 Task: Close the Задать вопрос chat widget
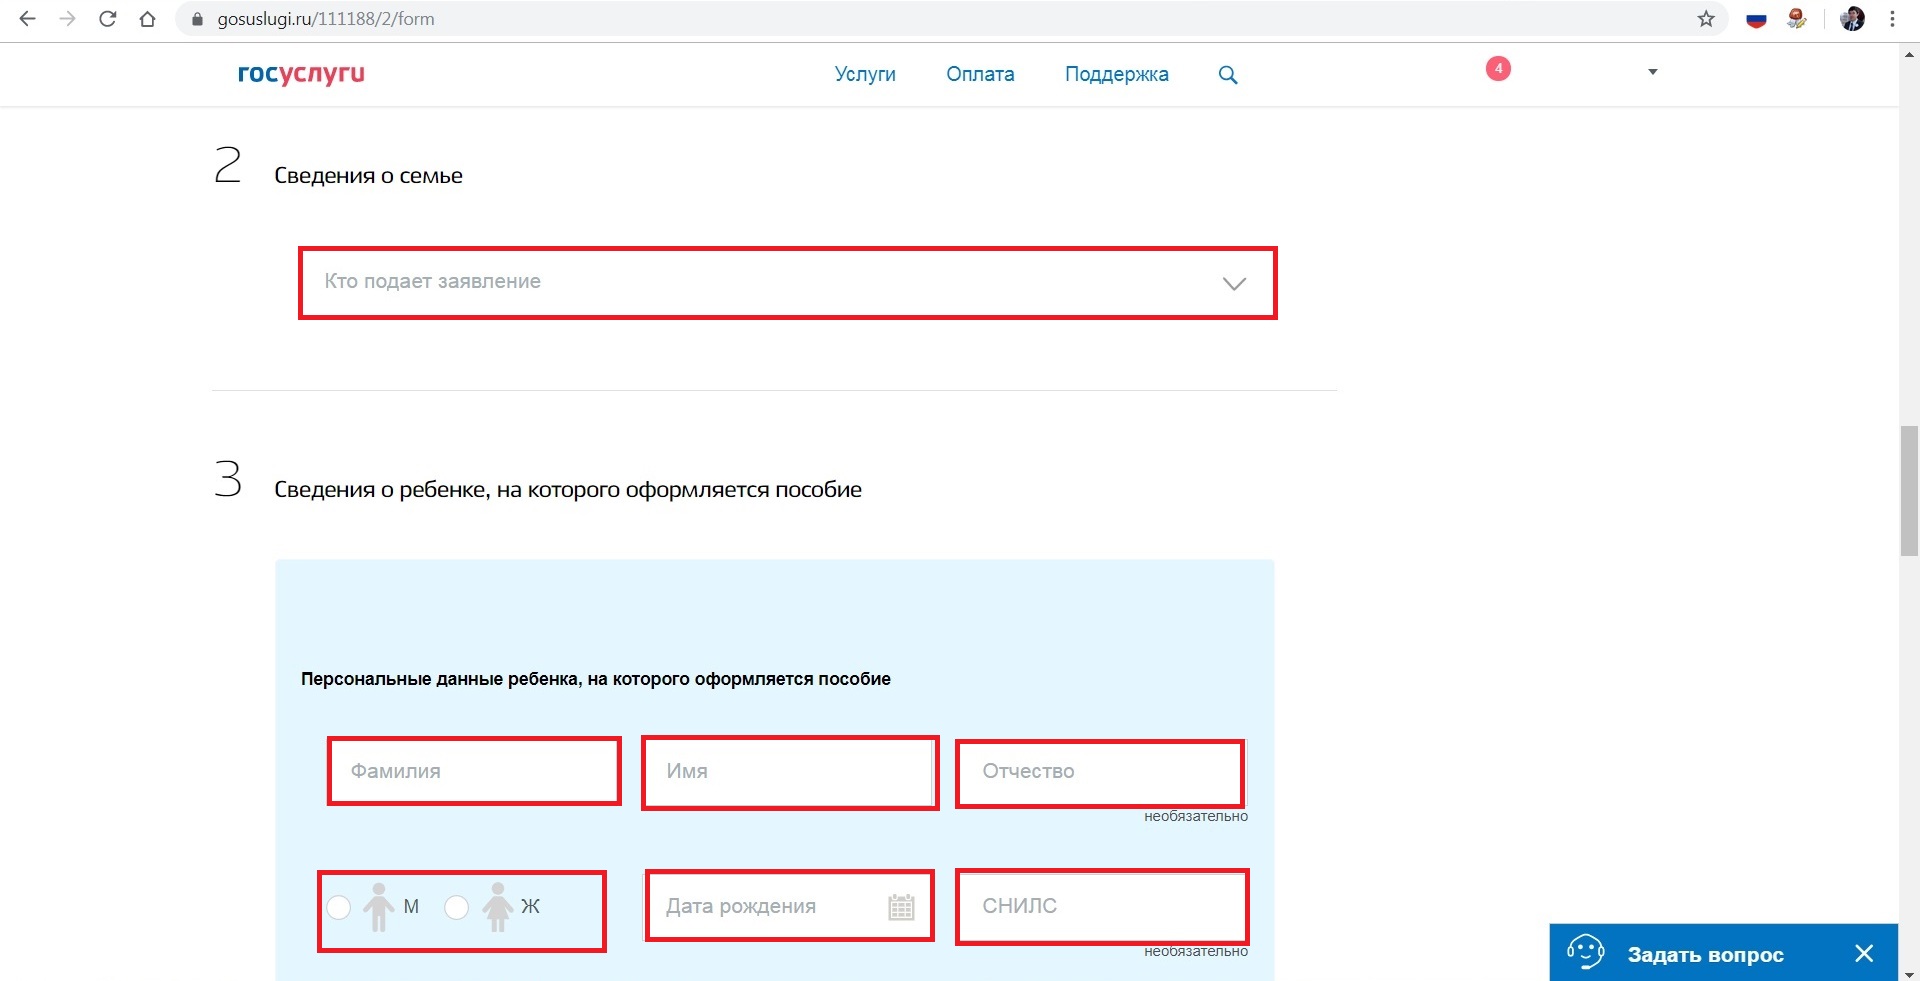point(1863,954)
